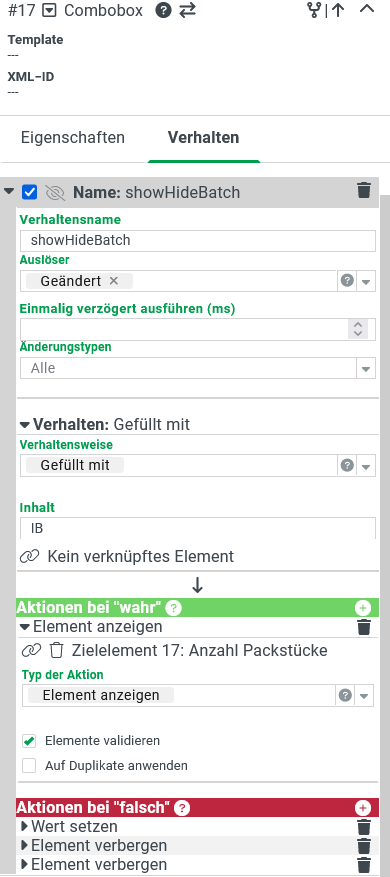Click the up arrow icon in header

pyautogui.click(x=337, y=10)
